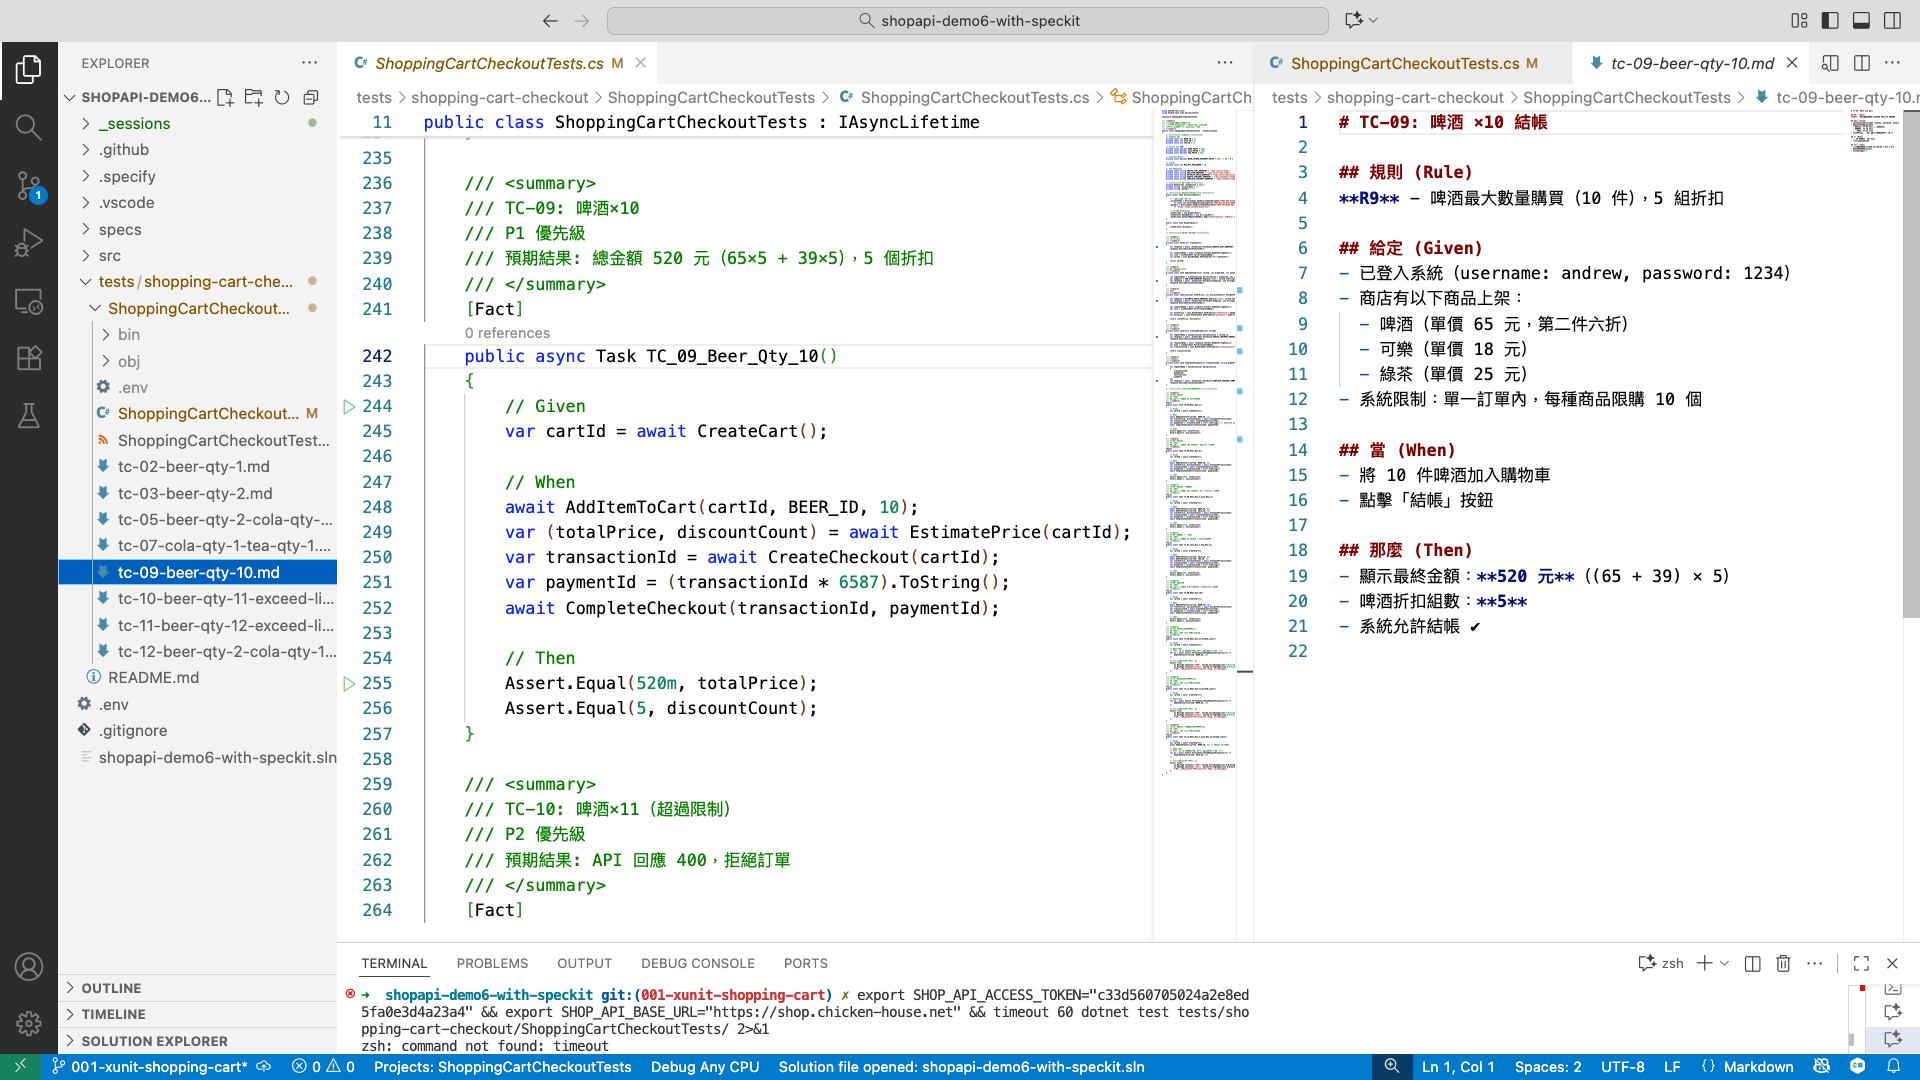Refresh the Explorer file tree

pyautogui.click(x=282, y=97)
